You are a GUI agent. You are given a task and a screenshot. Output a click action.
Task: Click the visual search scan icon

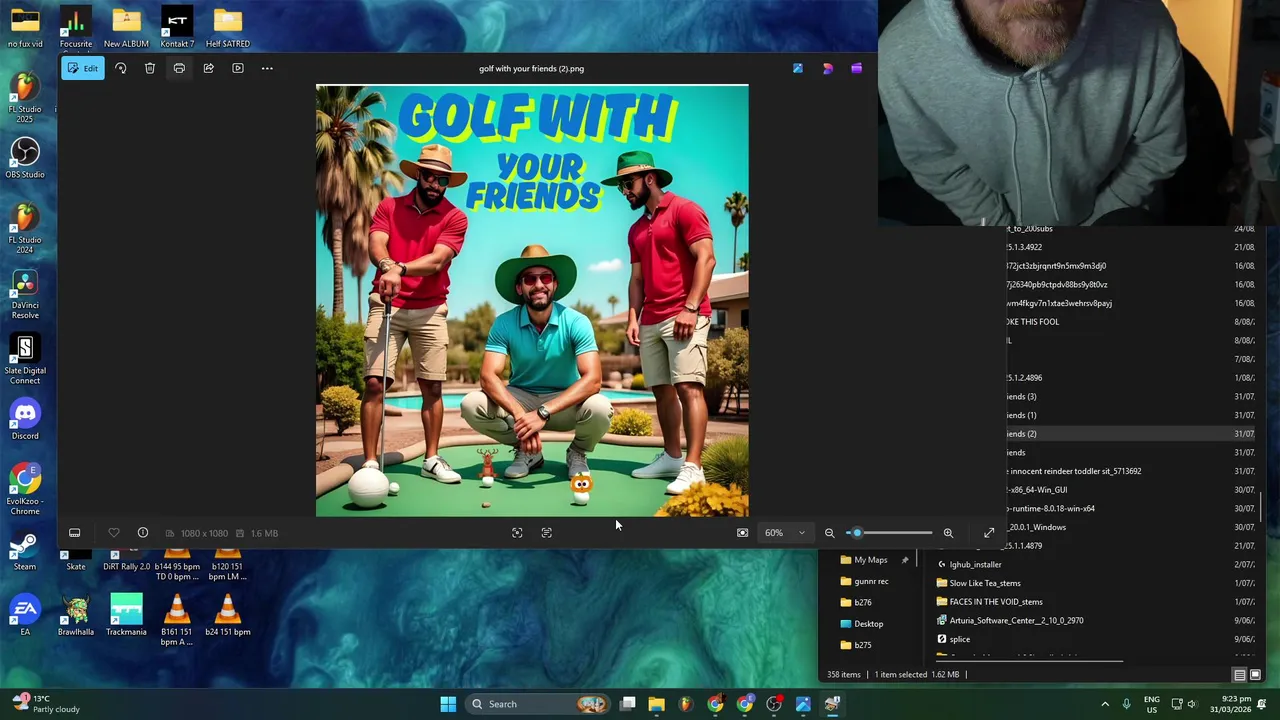[x=517, y=533]
